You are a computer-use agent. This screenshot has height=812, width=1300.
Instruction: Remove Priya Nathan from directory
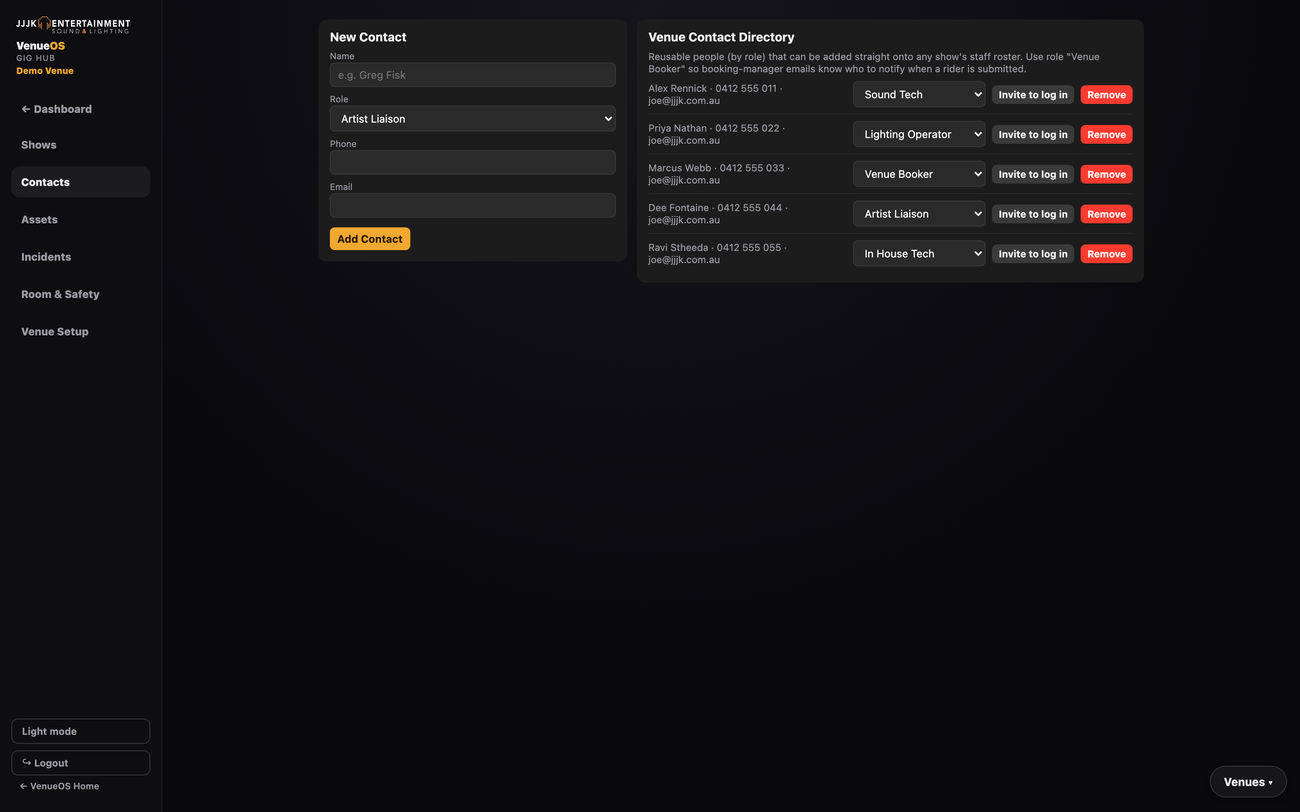coord(1107,134)
